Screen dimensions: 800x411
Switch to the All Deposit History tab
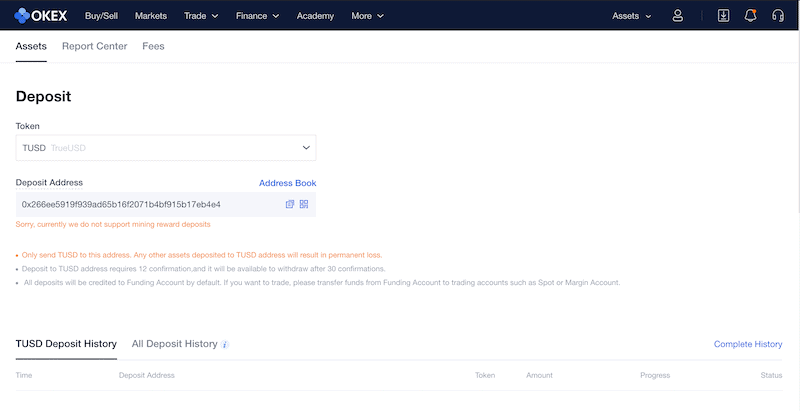point(174,344)
